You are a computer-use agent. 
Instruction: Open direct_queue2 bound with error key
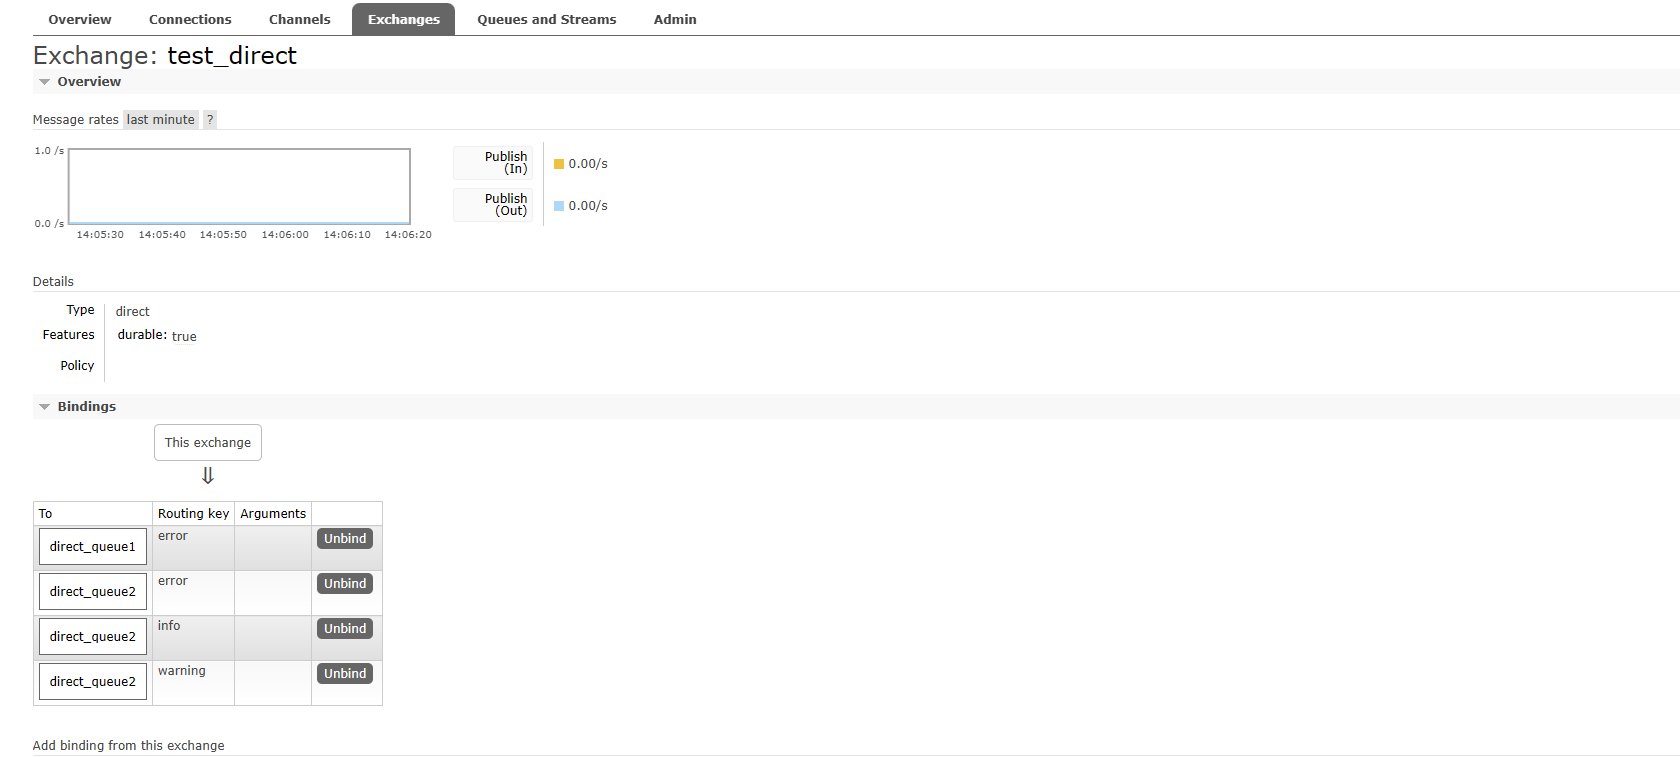pos(93,592)
